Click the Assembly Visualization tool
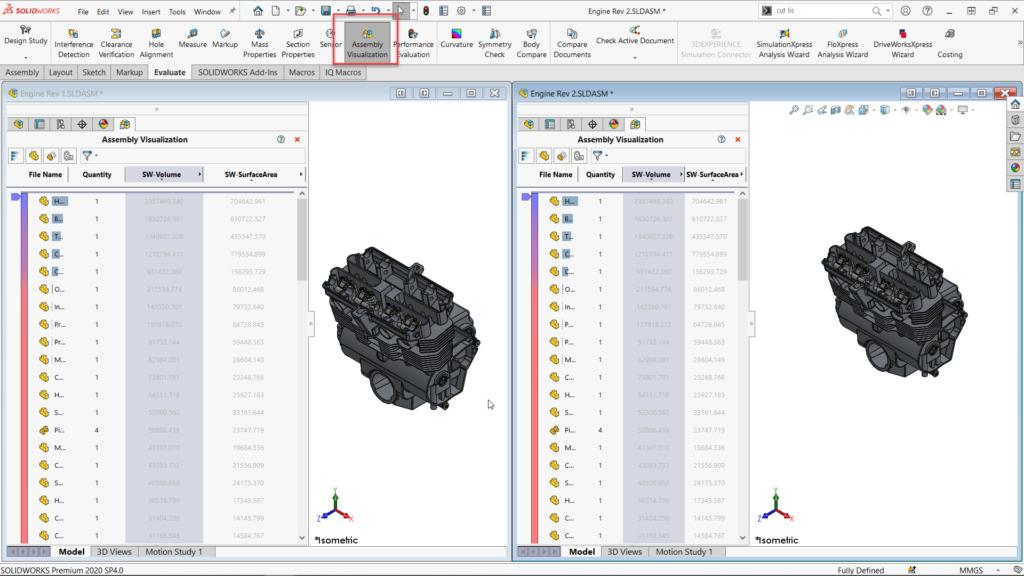Viewport: 1024px width, 576px height. (367, 44)
